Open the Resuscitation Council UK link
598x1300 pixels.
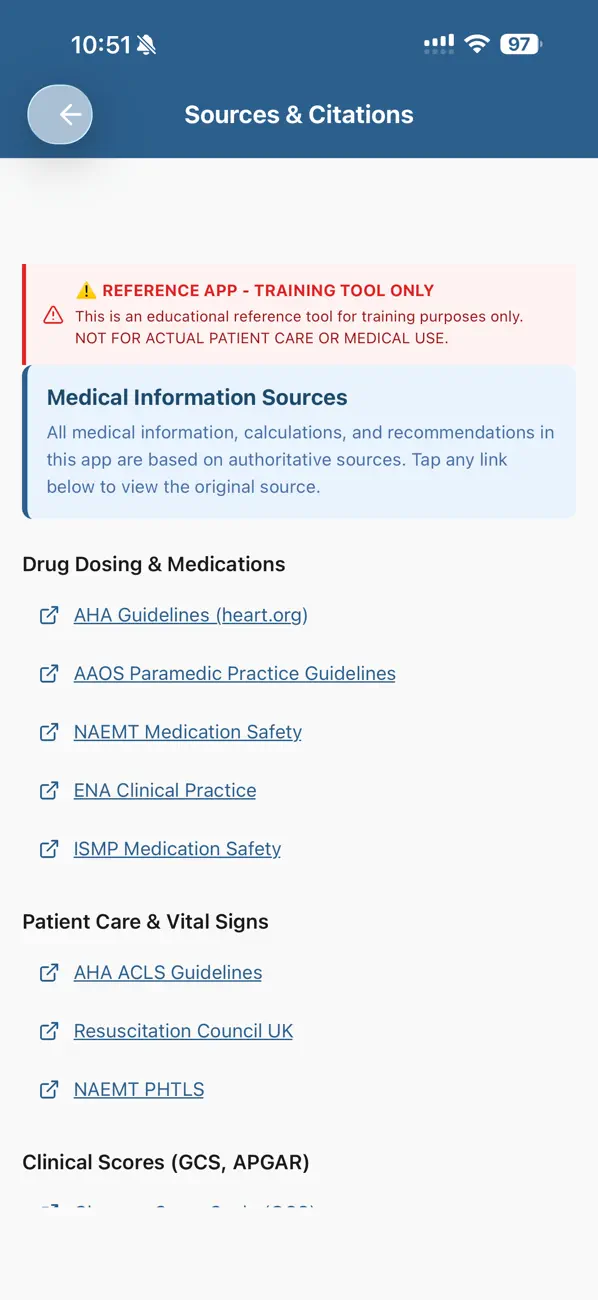[183, 1030]
